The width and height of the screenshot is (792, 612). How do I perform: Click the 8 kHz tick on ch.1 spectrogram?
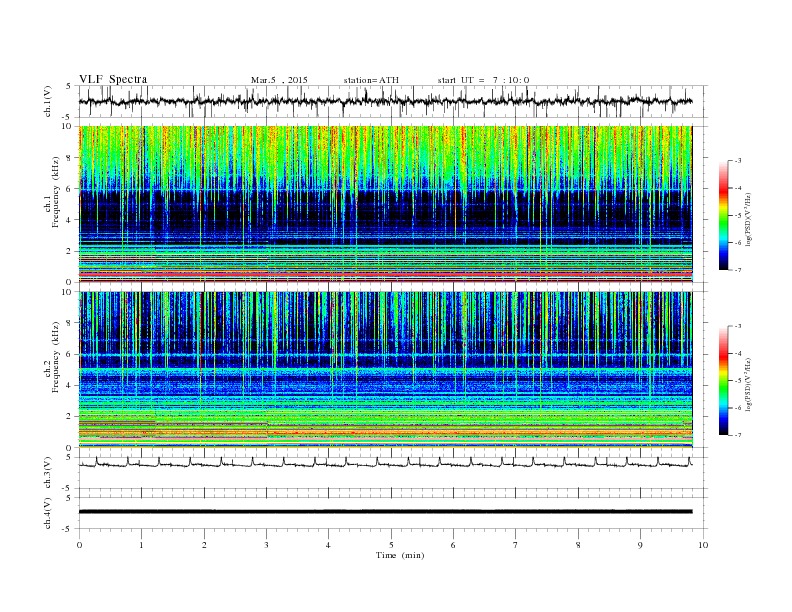[x=69, y=158]
